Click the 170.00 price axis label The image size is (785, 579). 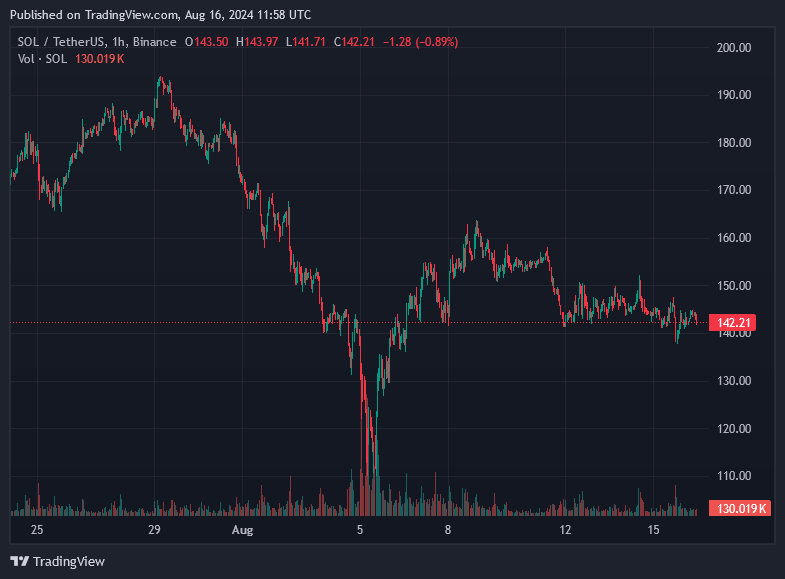pos(734,190)
